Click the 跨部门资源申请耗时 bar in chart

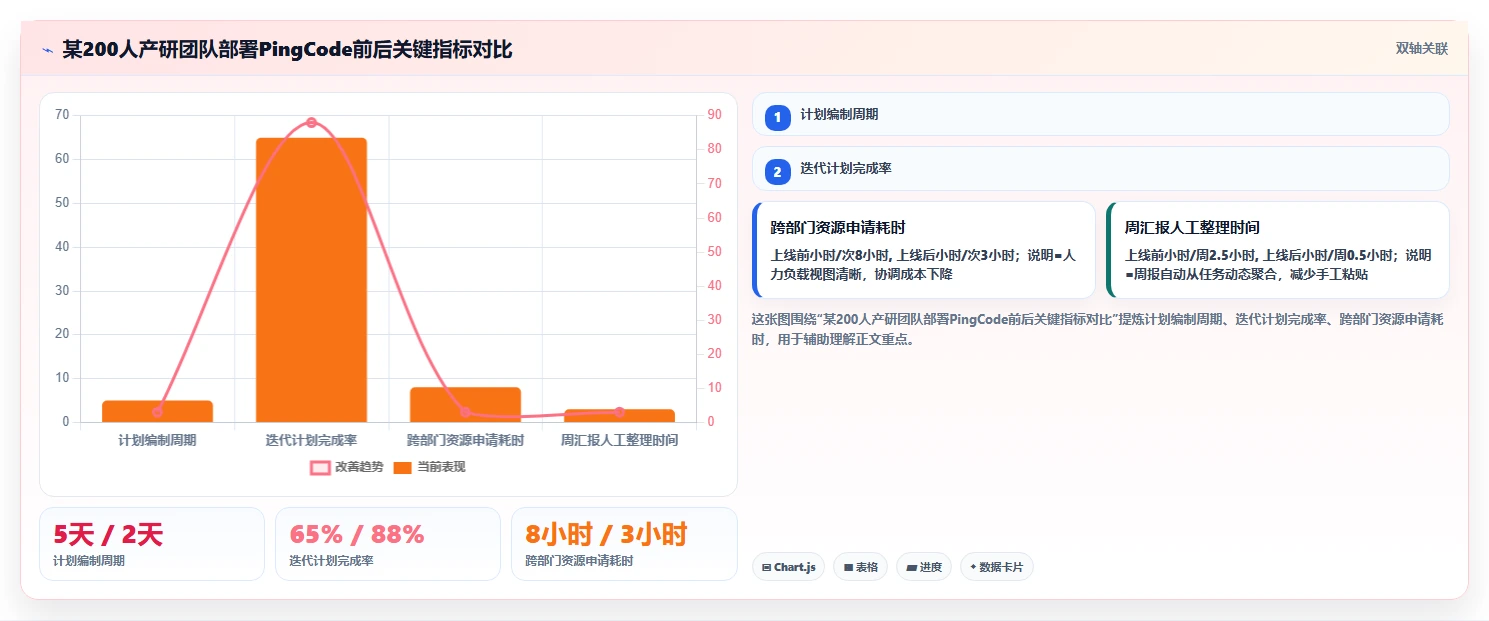[x=465, y=405]
